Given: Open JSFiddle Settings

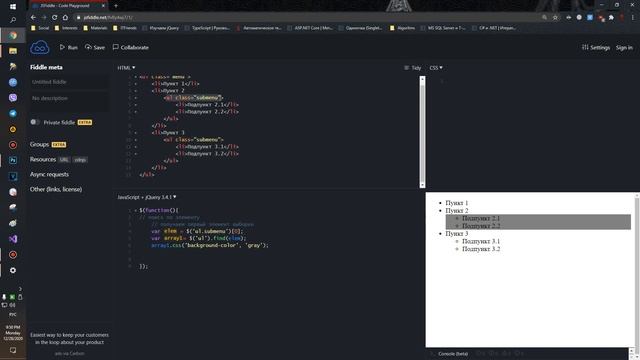Looking at the screenshot, I should [596, 47].
